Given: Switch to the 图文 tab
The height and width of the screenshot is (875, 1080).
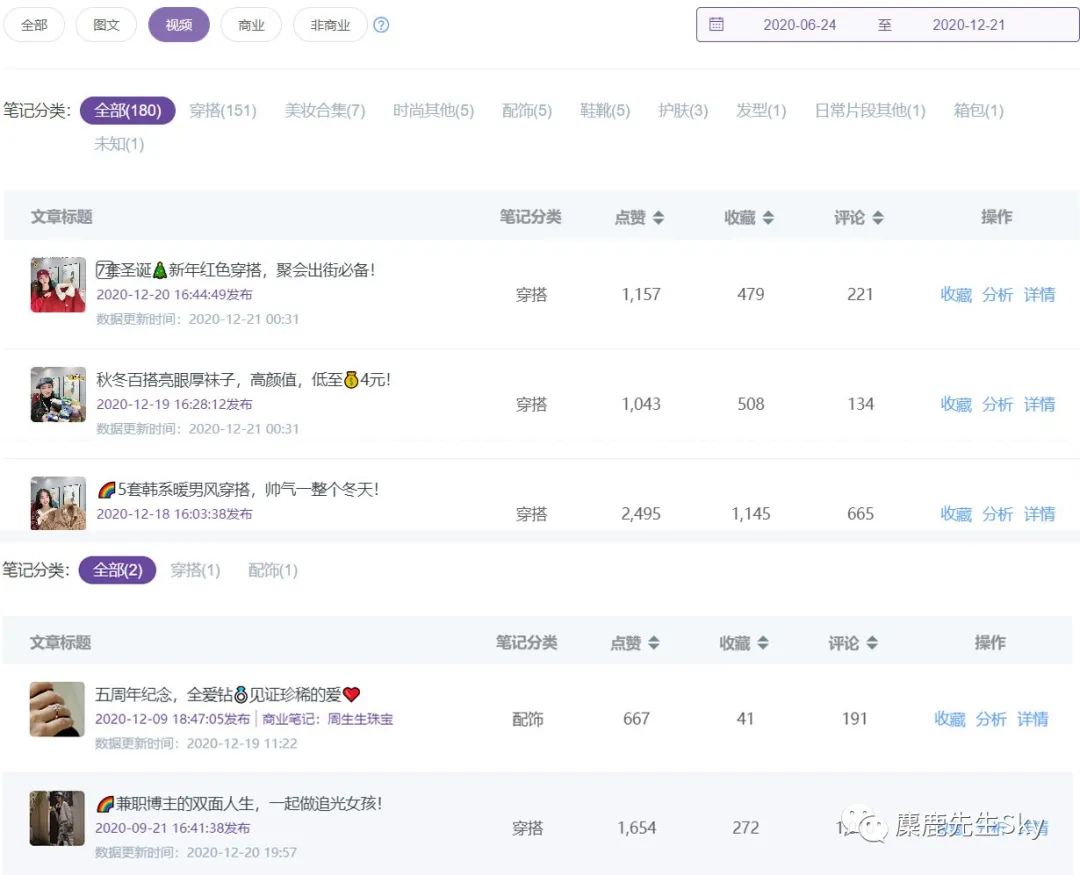Looking at the screenshot, I should 105,25.
